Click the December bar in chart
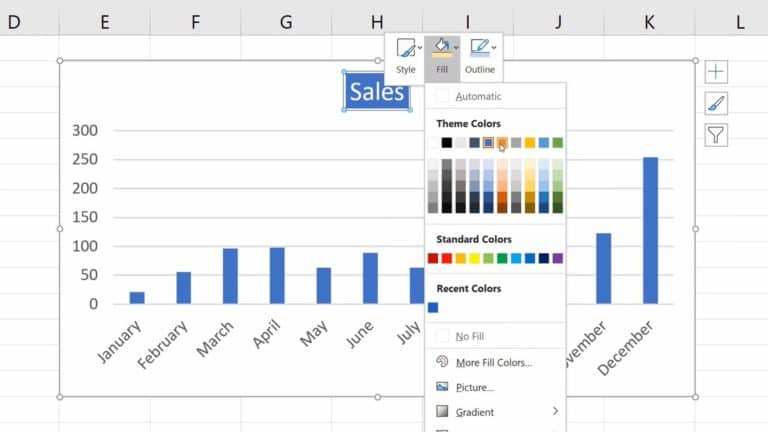The image size is (768, 432). click(650, 230)
